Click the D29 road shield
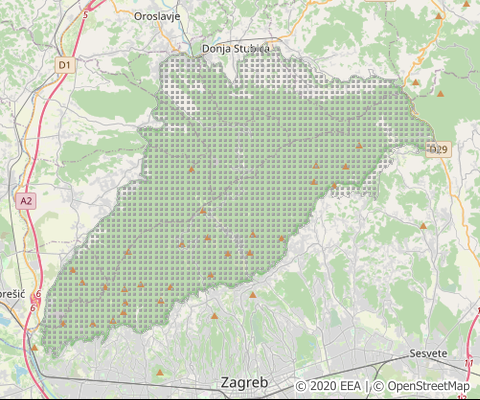This screenshot has width=480, height=400. coord(439,149)
